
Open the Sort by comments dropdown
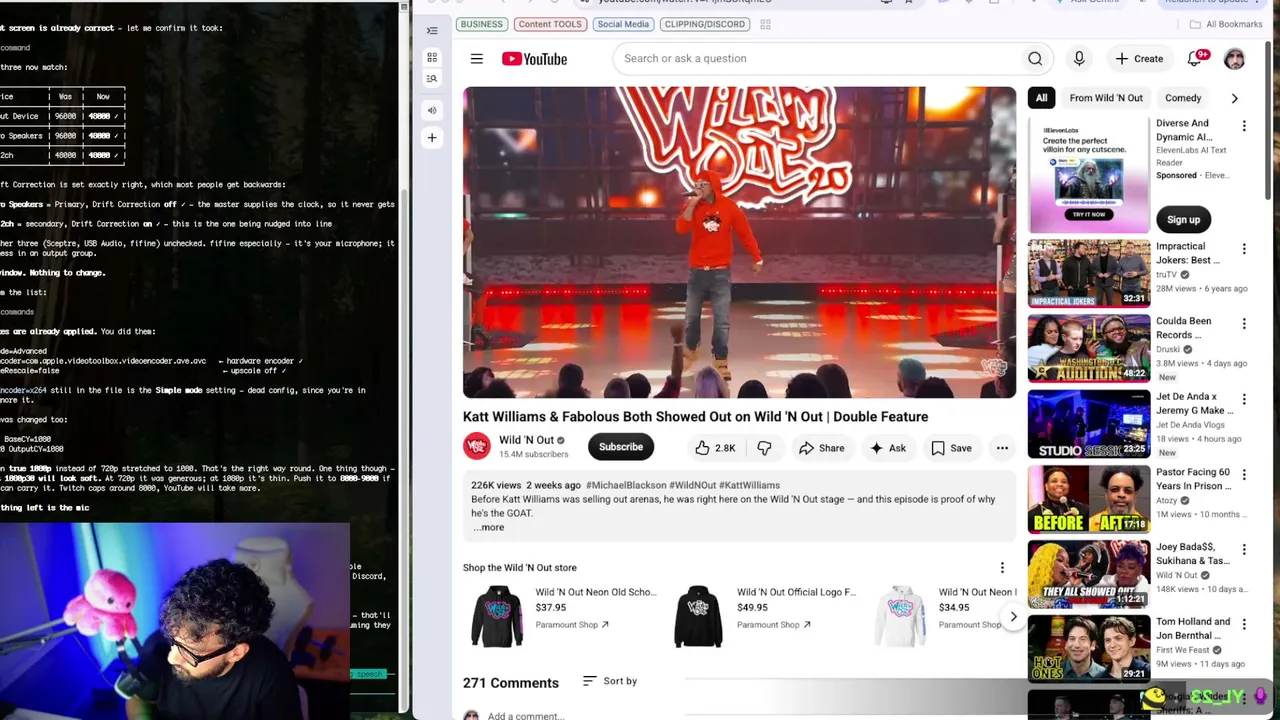(x=610, y=681)
